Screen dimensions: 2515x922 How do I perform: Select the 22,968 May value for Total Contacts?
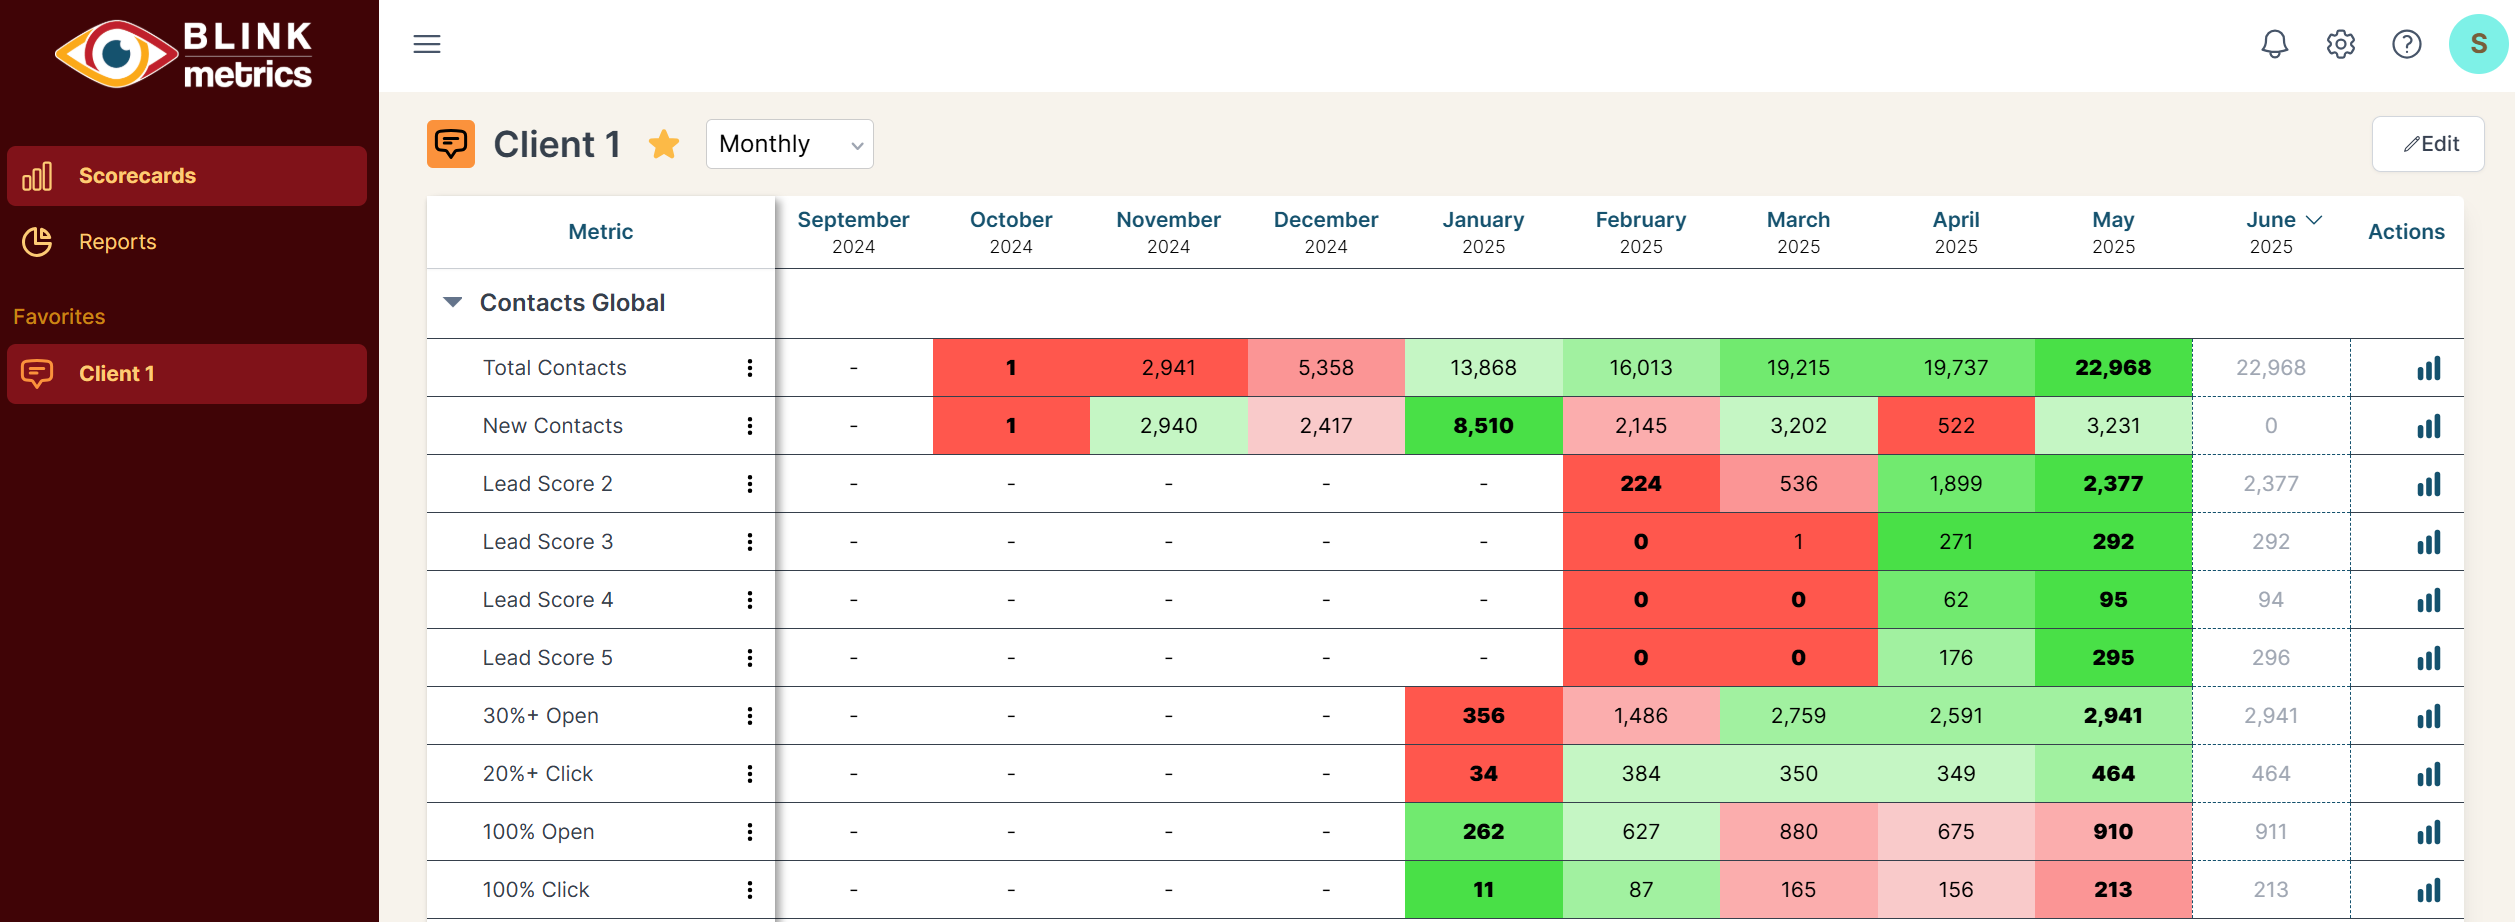coord(2113,368)
